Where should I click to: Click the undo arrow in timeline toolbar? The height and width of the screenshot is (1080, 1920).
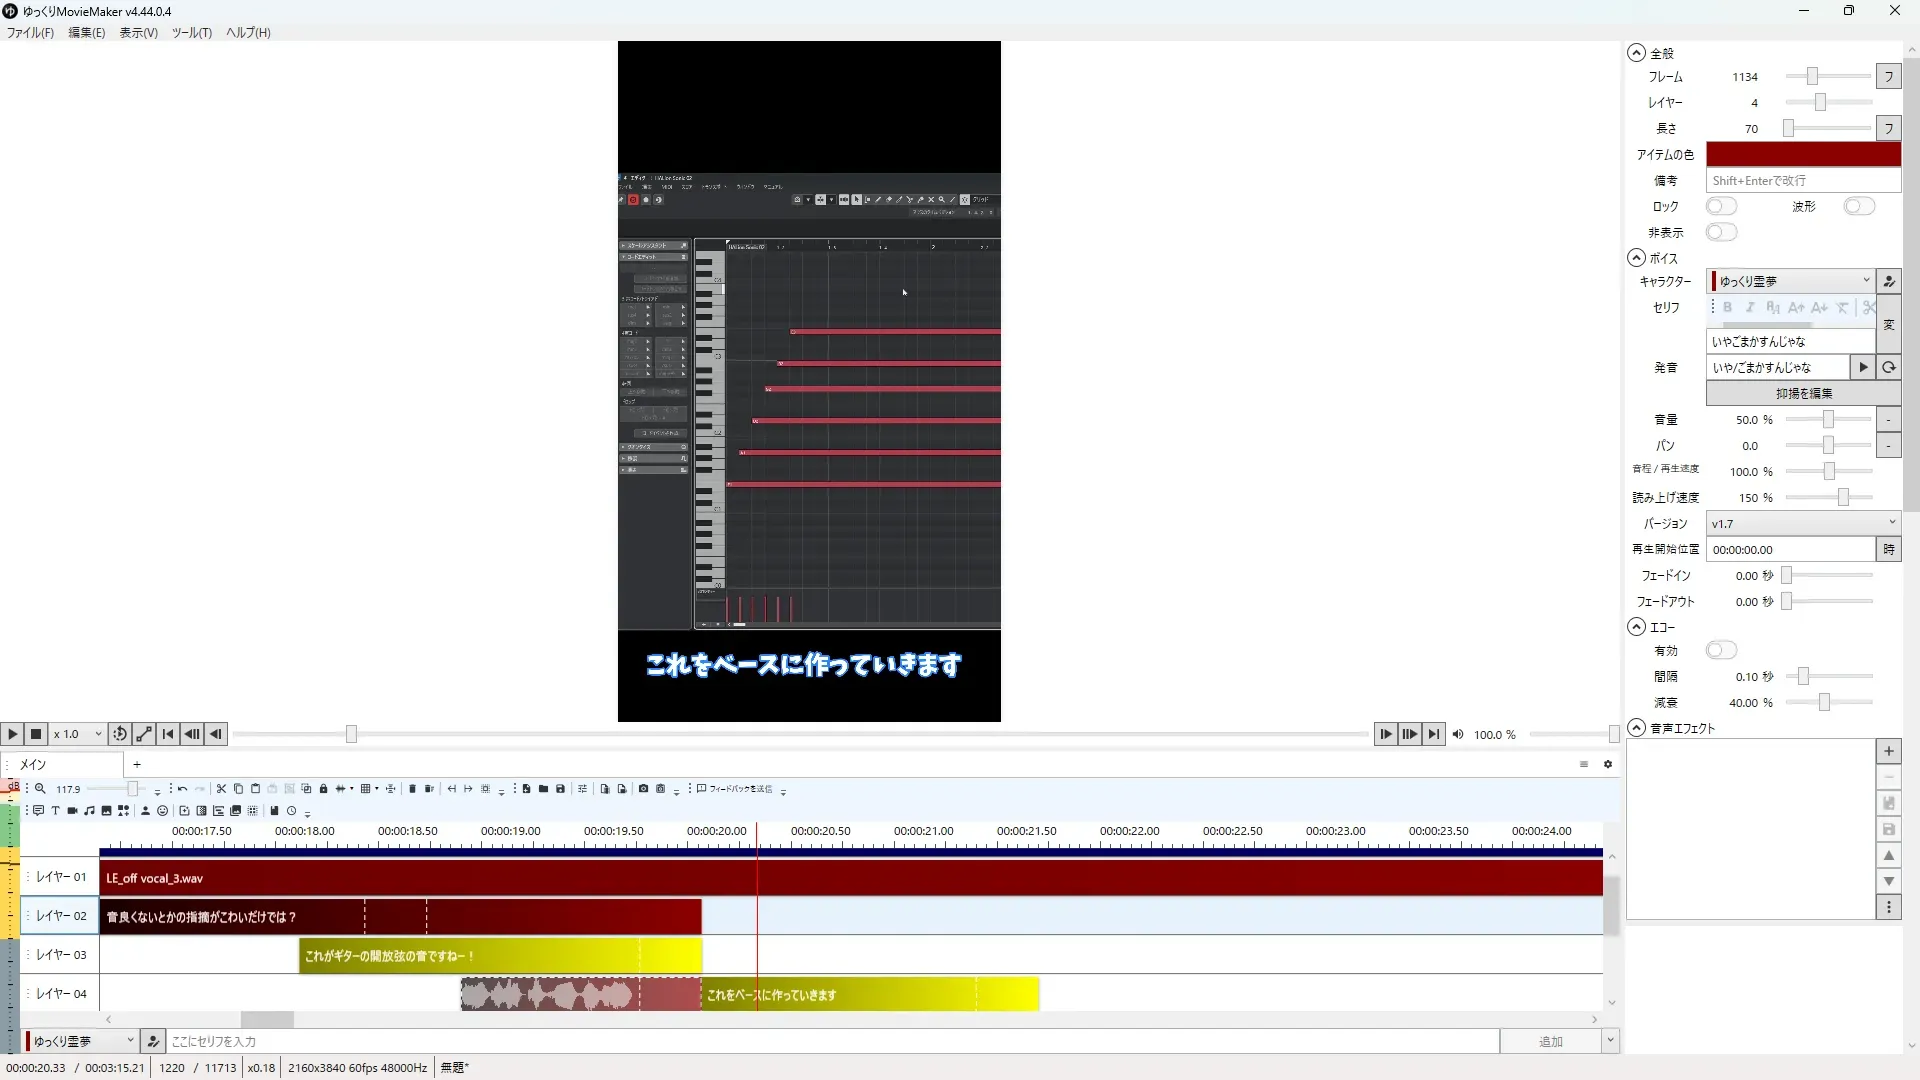click(x=182, y=789)
